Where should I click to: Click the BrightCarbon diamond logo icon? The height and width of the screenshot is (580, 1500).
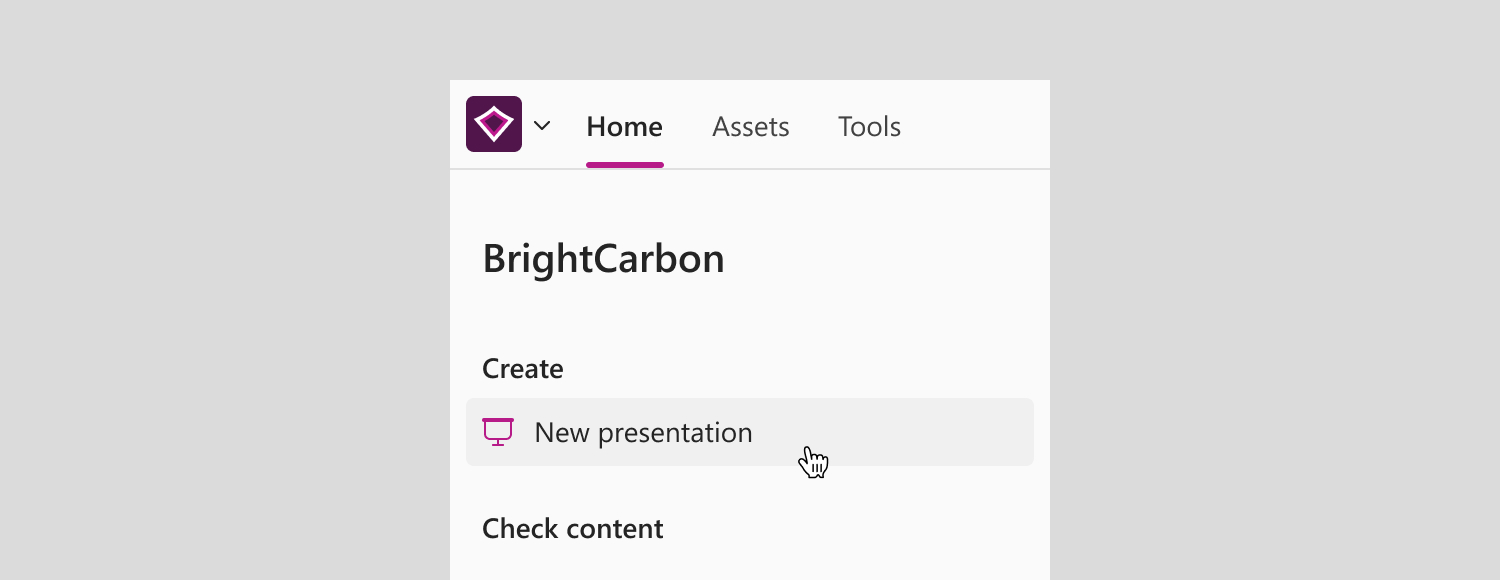pyautogui.click(x=494, y=124)
